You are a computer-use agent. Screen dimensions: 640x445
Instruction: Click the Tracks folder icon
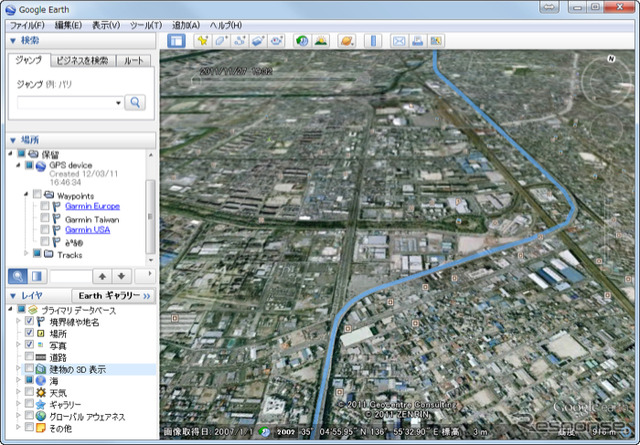coord(49,254)
